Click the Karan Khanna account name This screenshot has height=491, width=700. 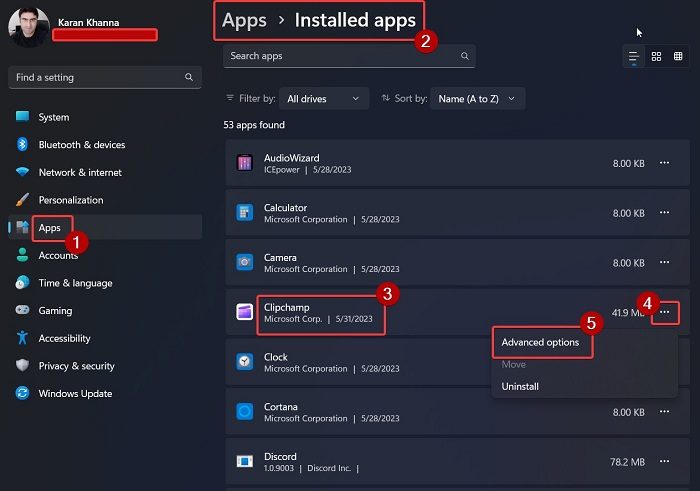point(88,22)
